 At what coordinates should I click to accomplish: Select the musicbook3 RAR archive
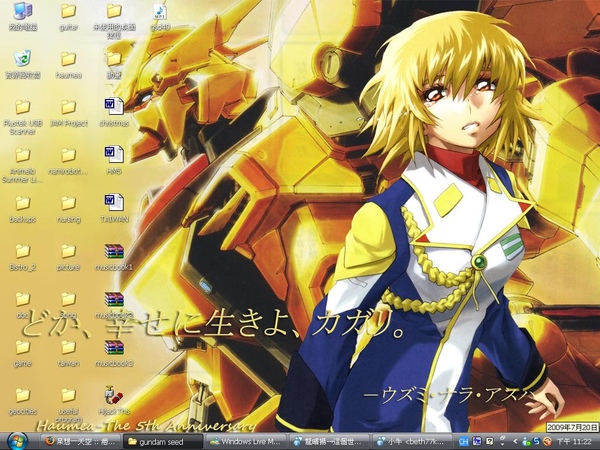click(x=114, y=354)
